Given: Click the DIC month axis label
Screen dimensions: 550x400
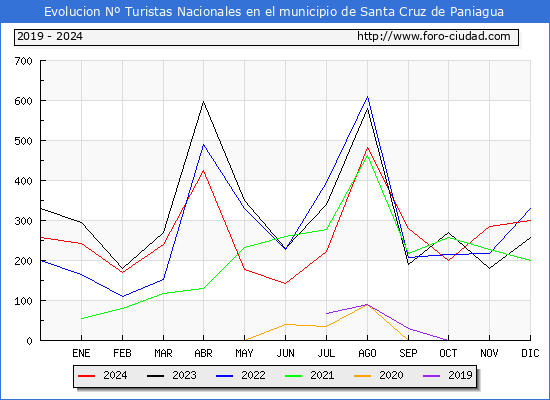Looking at the screenshot, I should (x=530, y=353).
